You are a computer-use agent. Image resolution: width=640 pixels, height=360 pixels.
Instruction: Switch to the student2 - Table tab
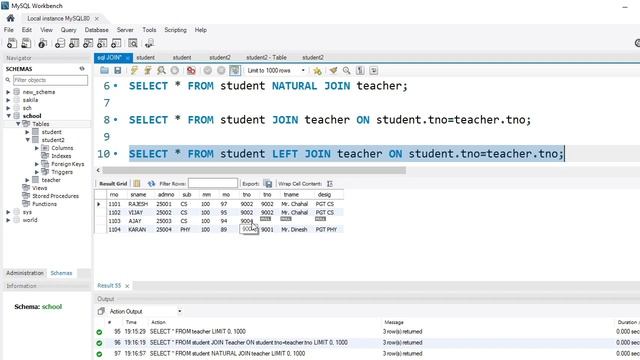(266, 58)
